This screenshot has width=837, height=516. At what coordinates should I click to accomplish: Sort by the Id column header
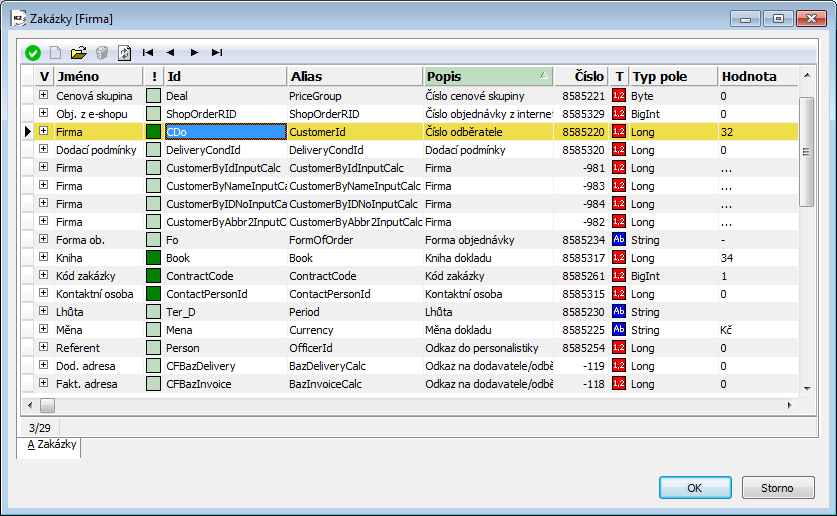click(225, 76)
